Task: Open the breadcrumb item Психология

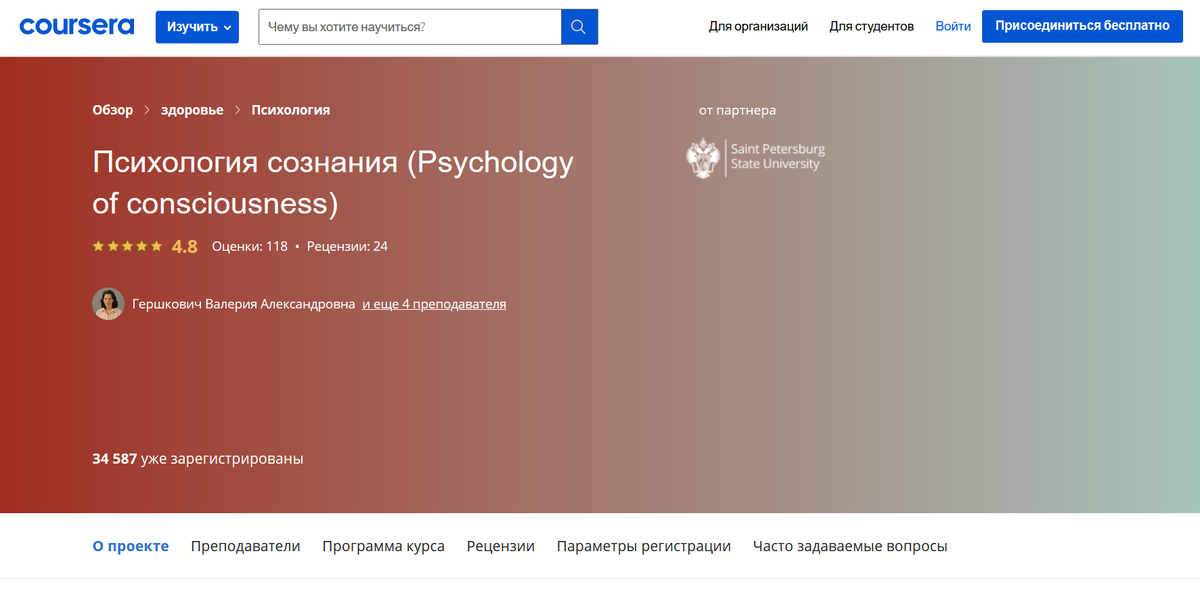Action: pos(290,110)
